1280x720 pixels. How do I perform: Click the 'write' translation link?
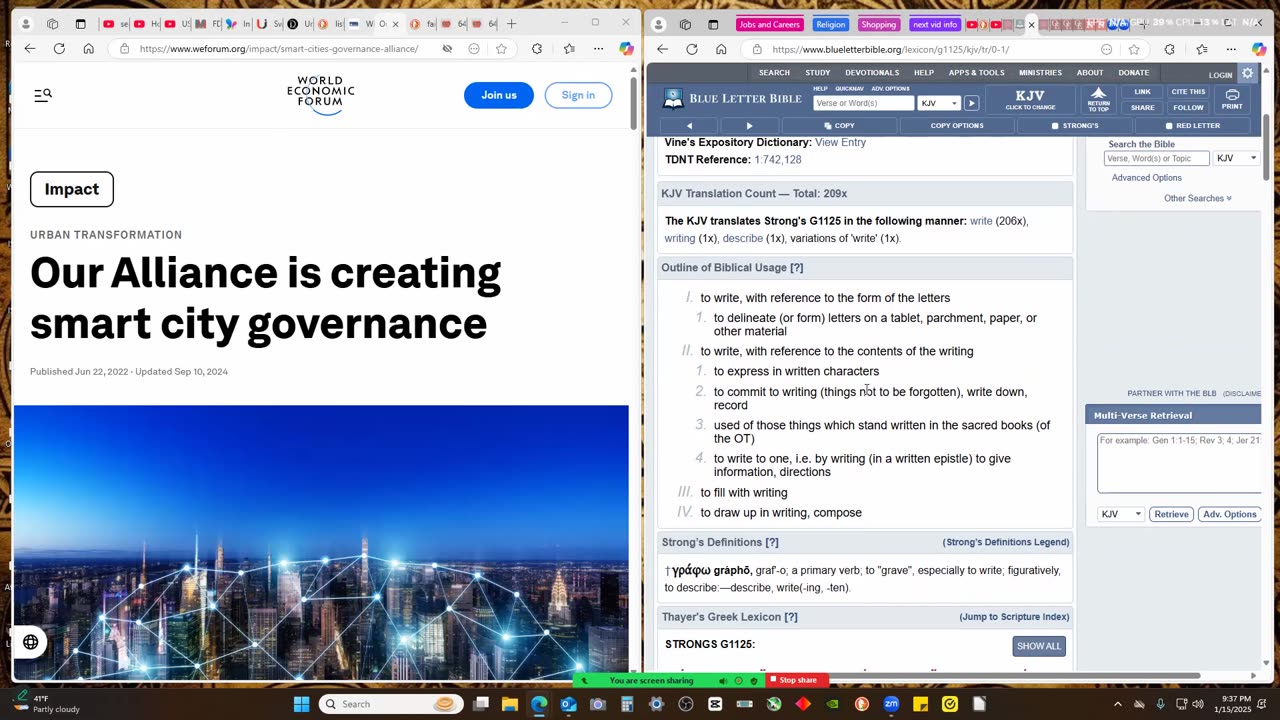(x=981, y=221)
